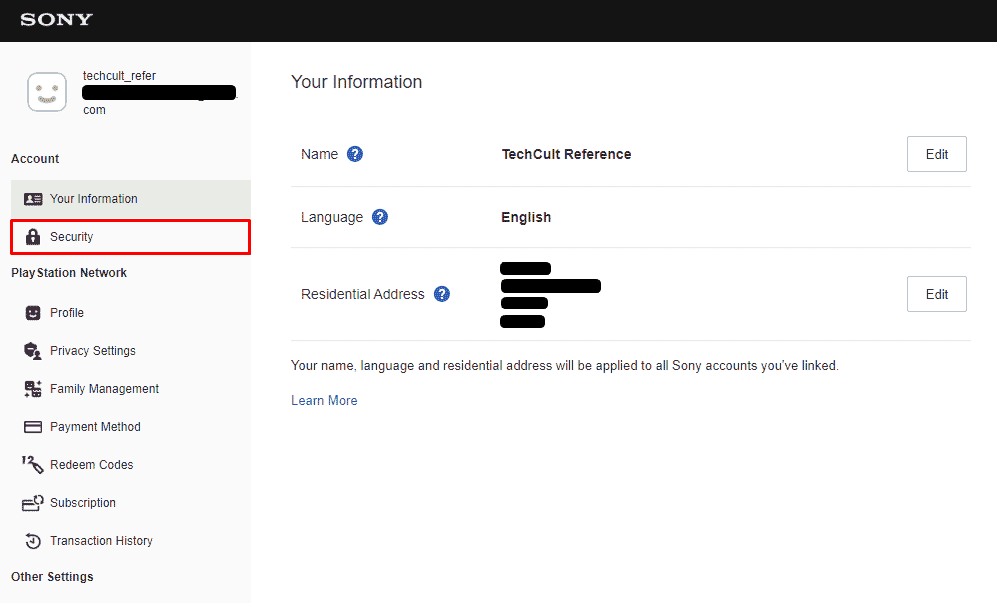This screenshot has height=603, width=997.
Task: Click the Family Management icon
Action: (x=33, y=389)
